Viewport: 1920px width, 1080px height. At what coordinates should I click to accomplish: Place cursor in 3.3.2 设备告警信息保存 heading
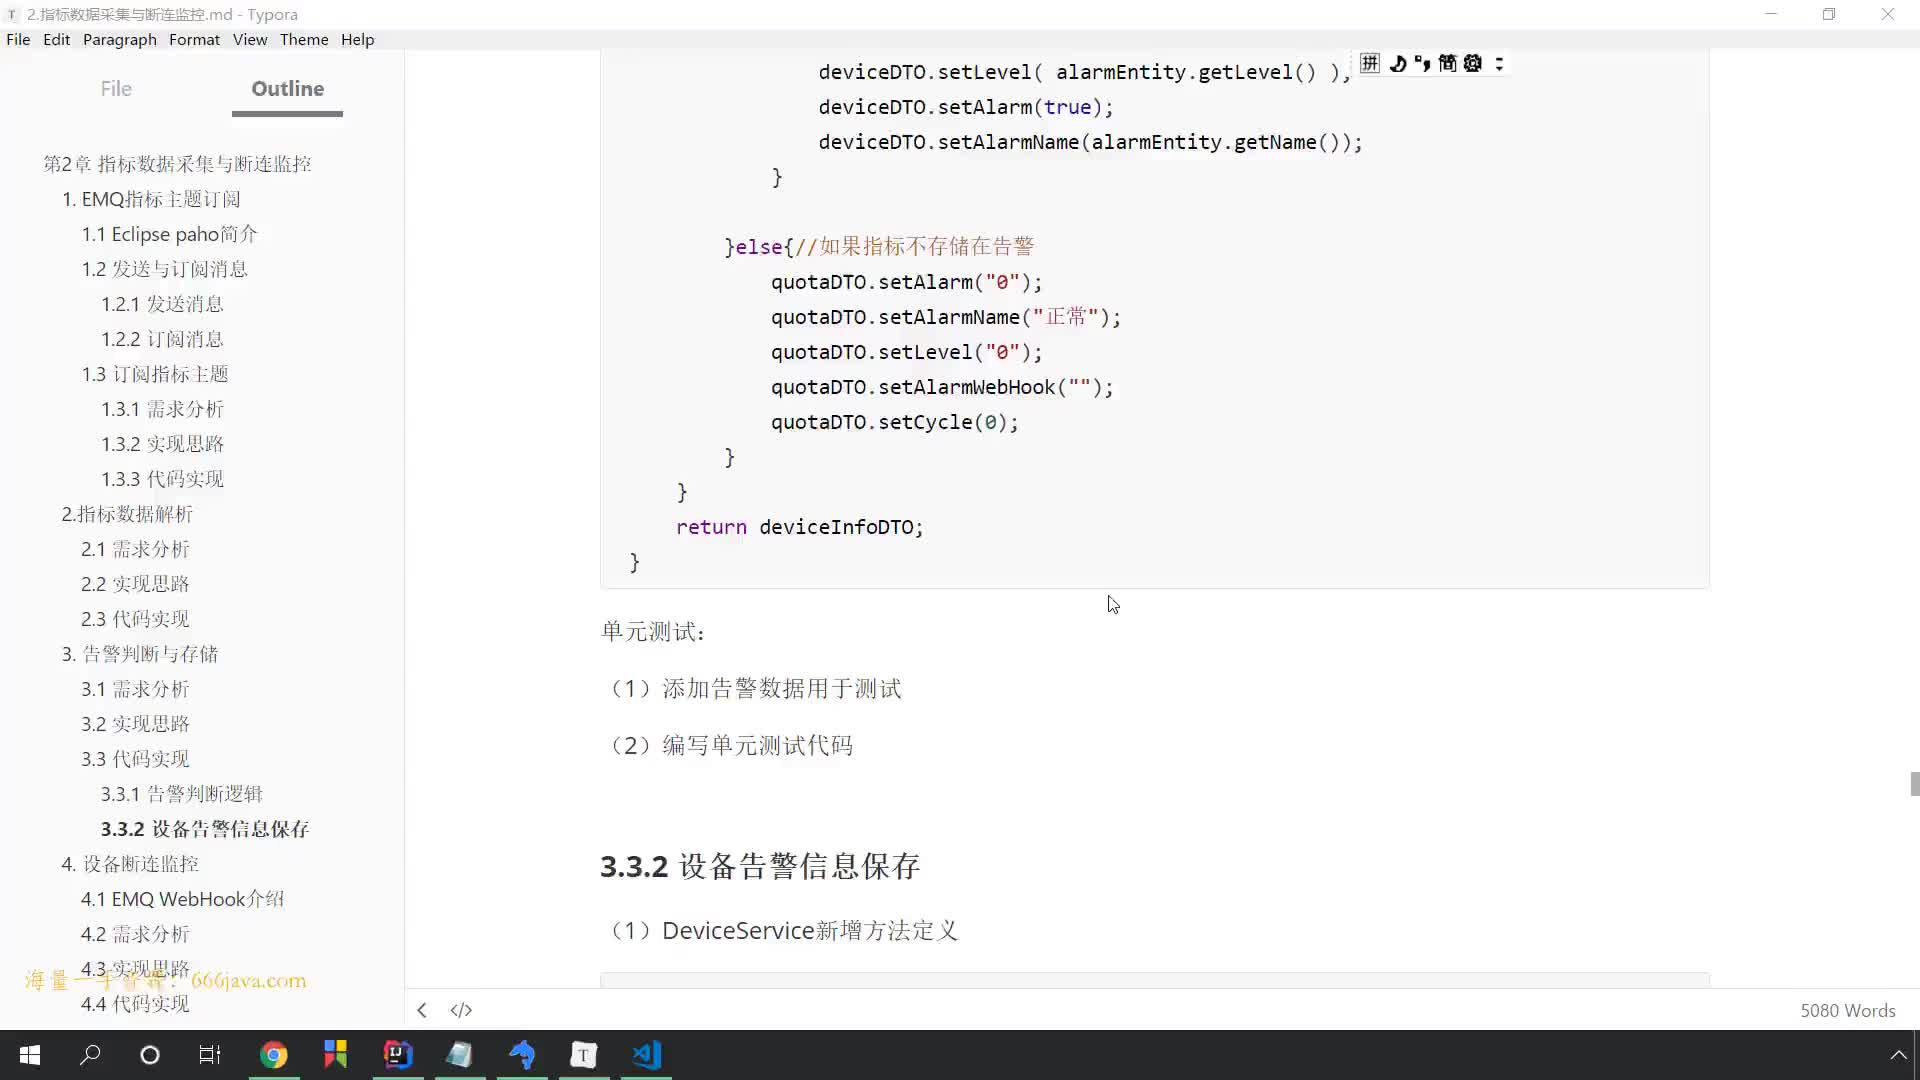pos(760,866)
